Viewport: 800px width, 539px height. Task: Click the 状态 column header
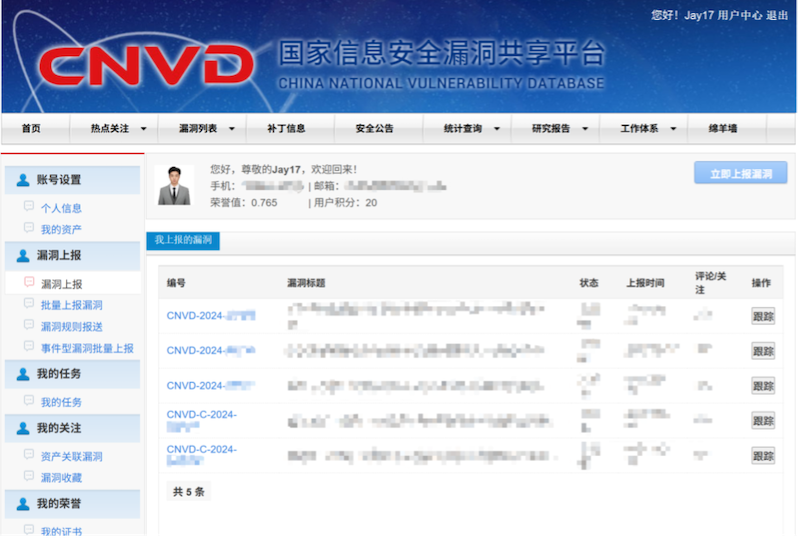589,283
